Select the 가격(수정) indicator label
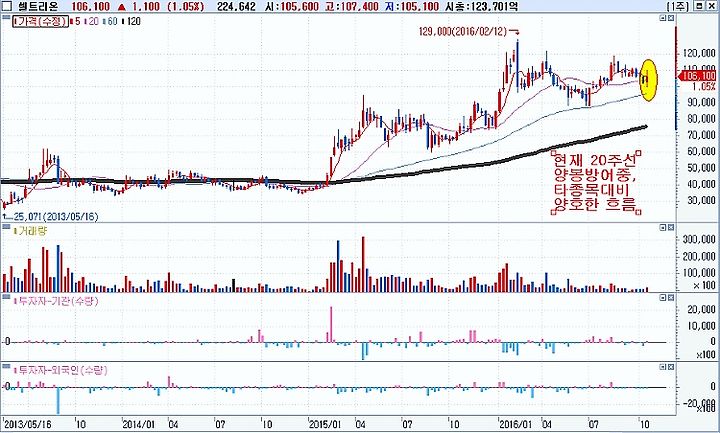 pyautogui.click(x=40, y=22)
